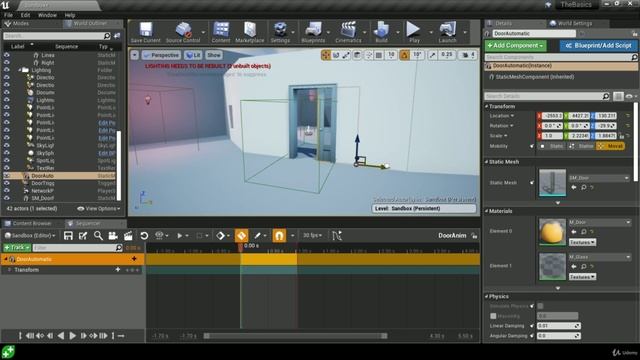Open the Sandbox (Editor) dropdown in Sequencer
Image resolution: width=640 pixels, height=360 pixels.
coord(31,236)
